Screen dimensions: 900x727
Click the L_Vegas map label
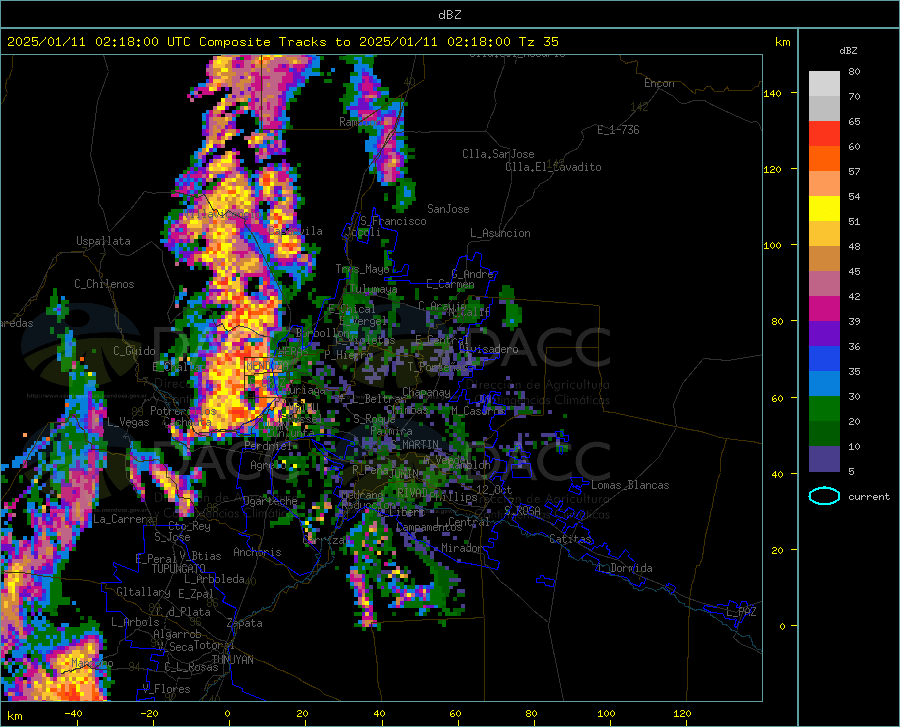pos(128,422)
